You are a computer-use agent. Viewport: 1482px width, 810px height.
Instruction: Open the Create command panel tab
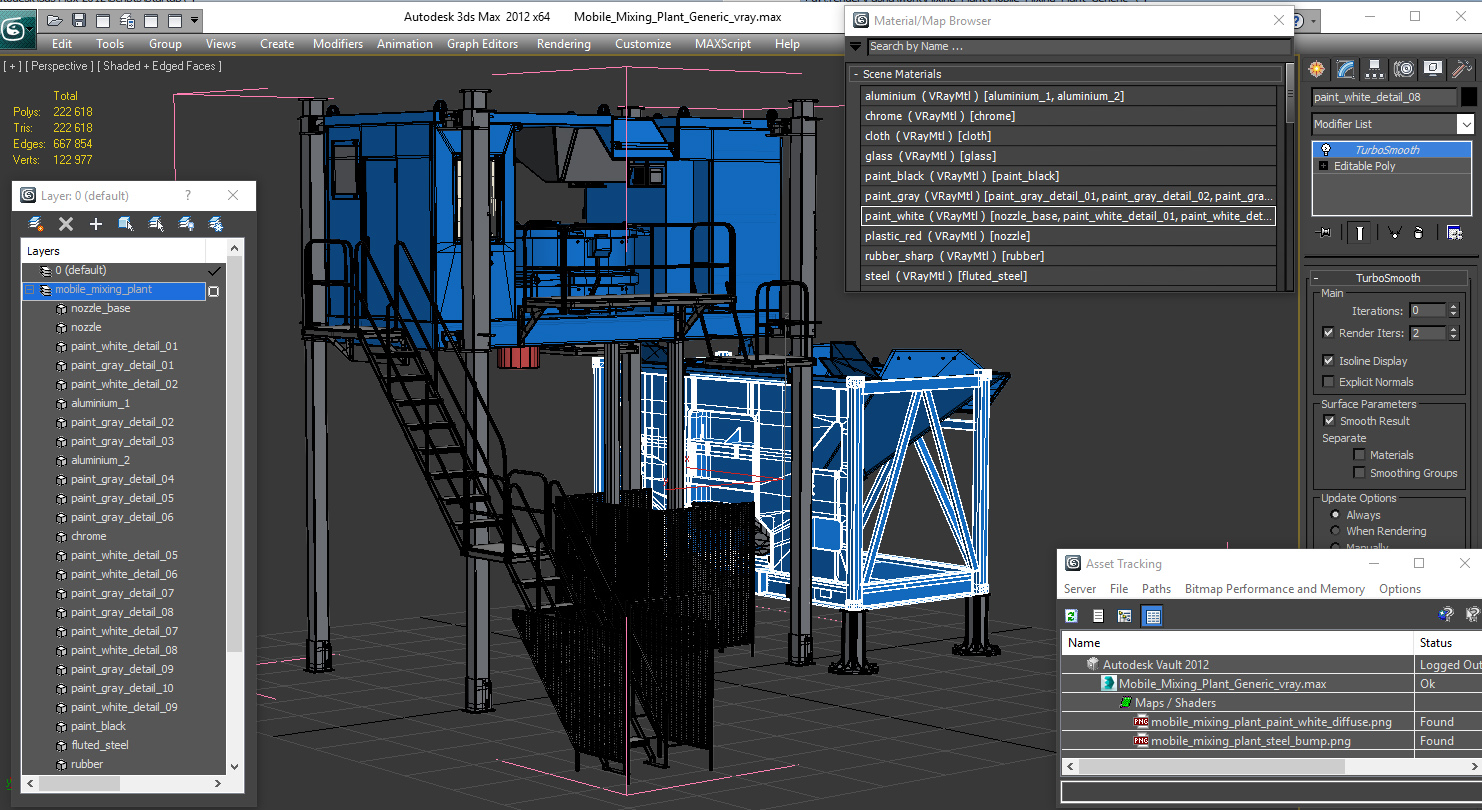coord(1317,69)
